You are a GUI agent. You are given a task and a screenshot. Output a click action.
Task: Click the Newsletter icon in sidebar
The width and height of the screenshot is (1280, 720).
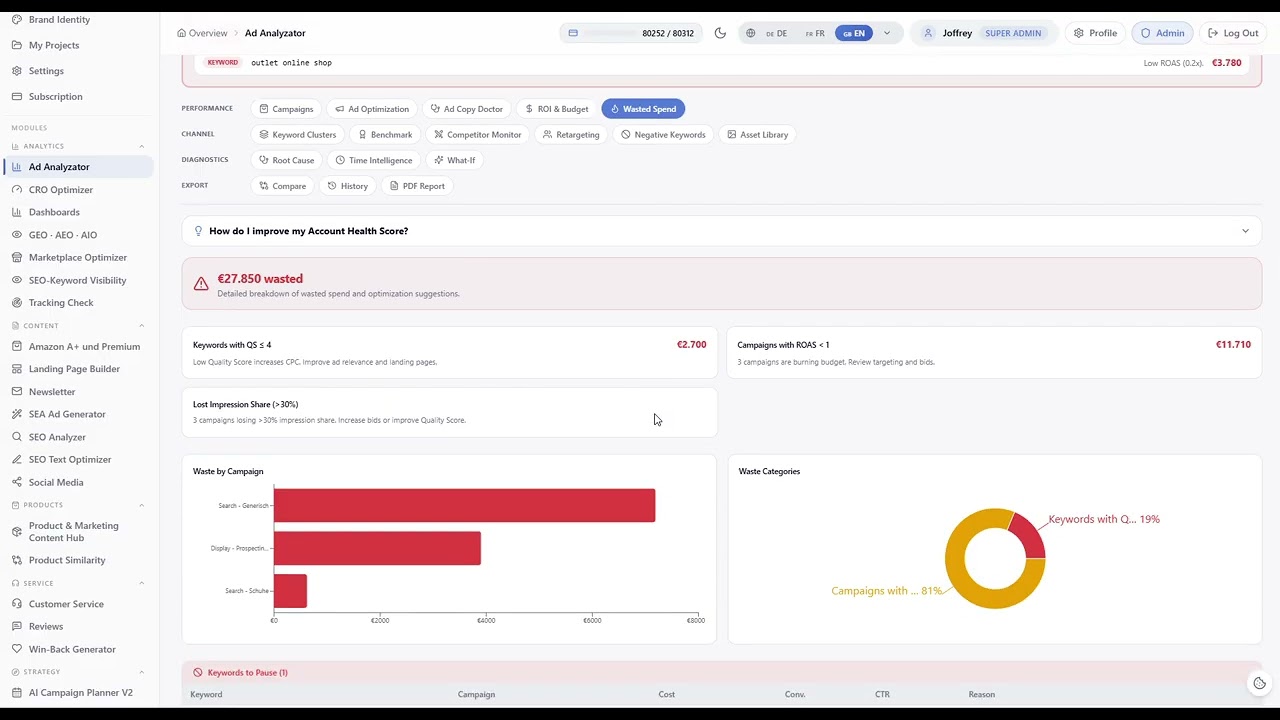click(x=18, y=392)
